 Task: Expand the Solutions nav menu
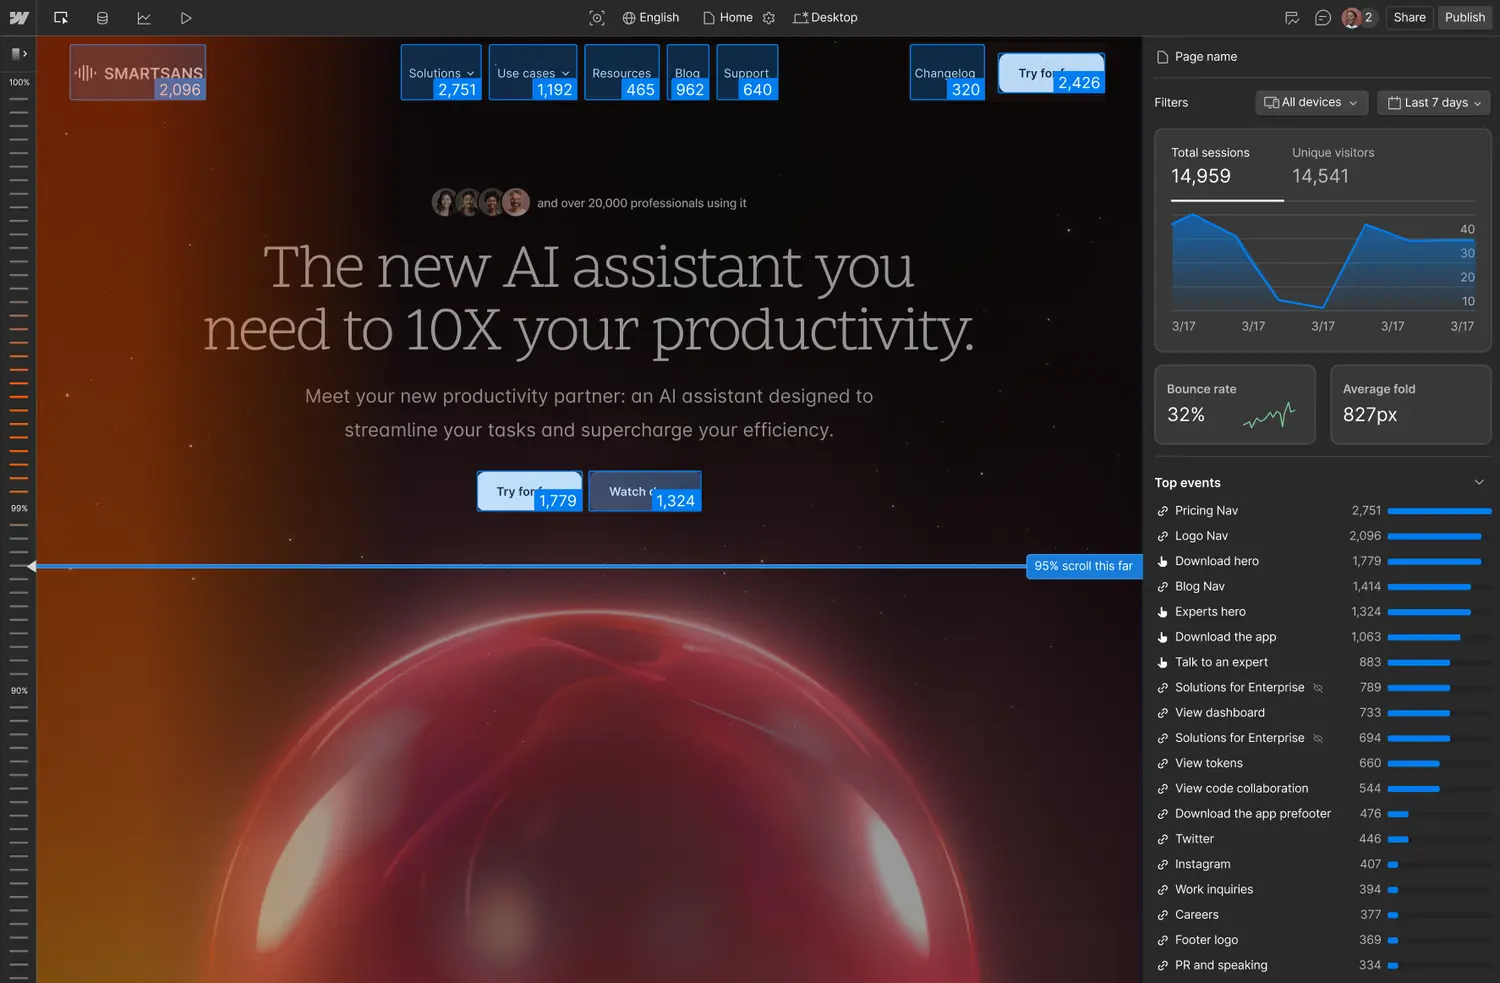tap(441, 72)
